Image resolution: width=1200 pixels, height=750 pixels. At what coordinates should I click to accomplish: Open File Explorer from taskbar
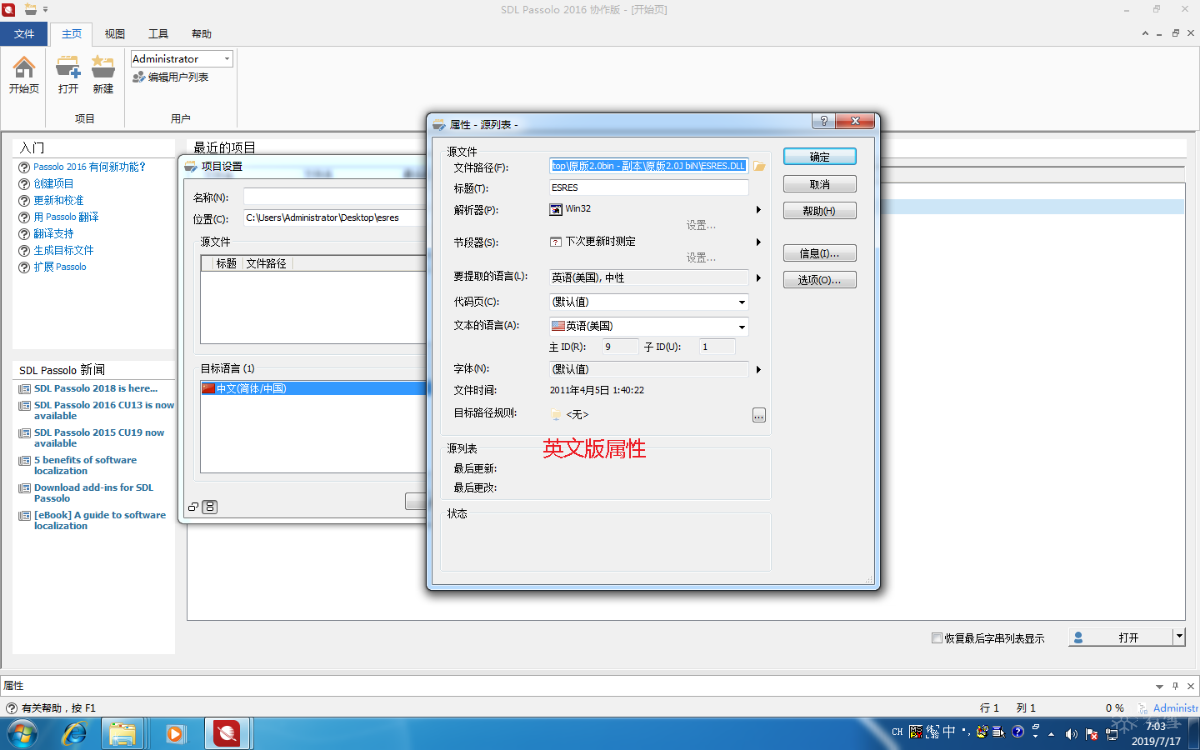pos(122,734)
